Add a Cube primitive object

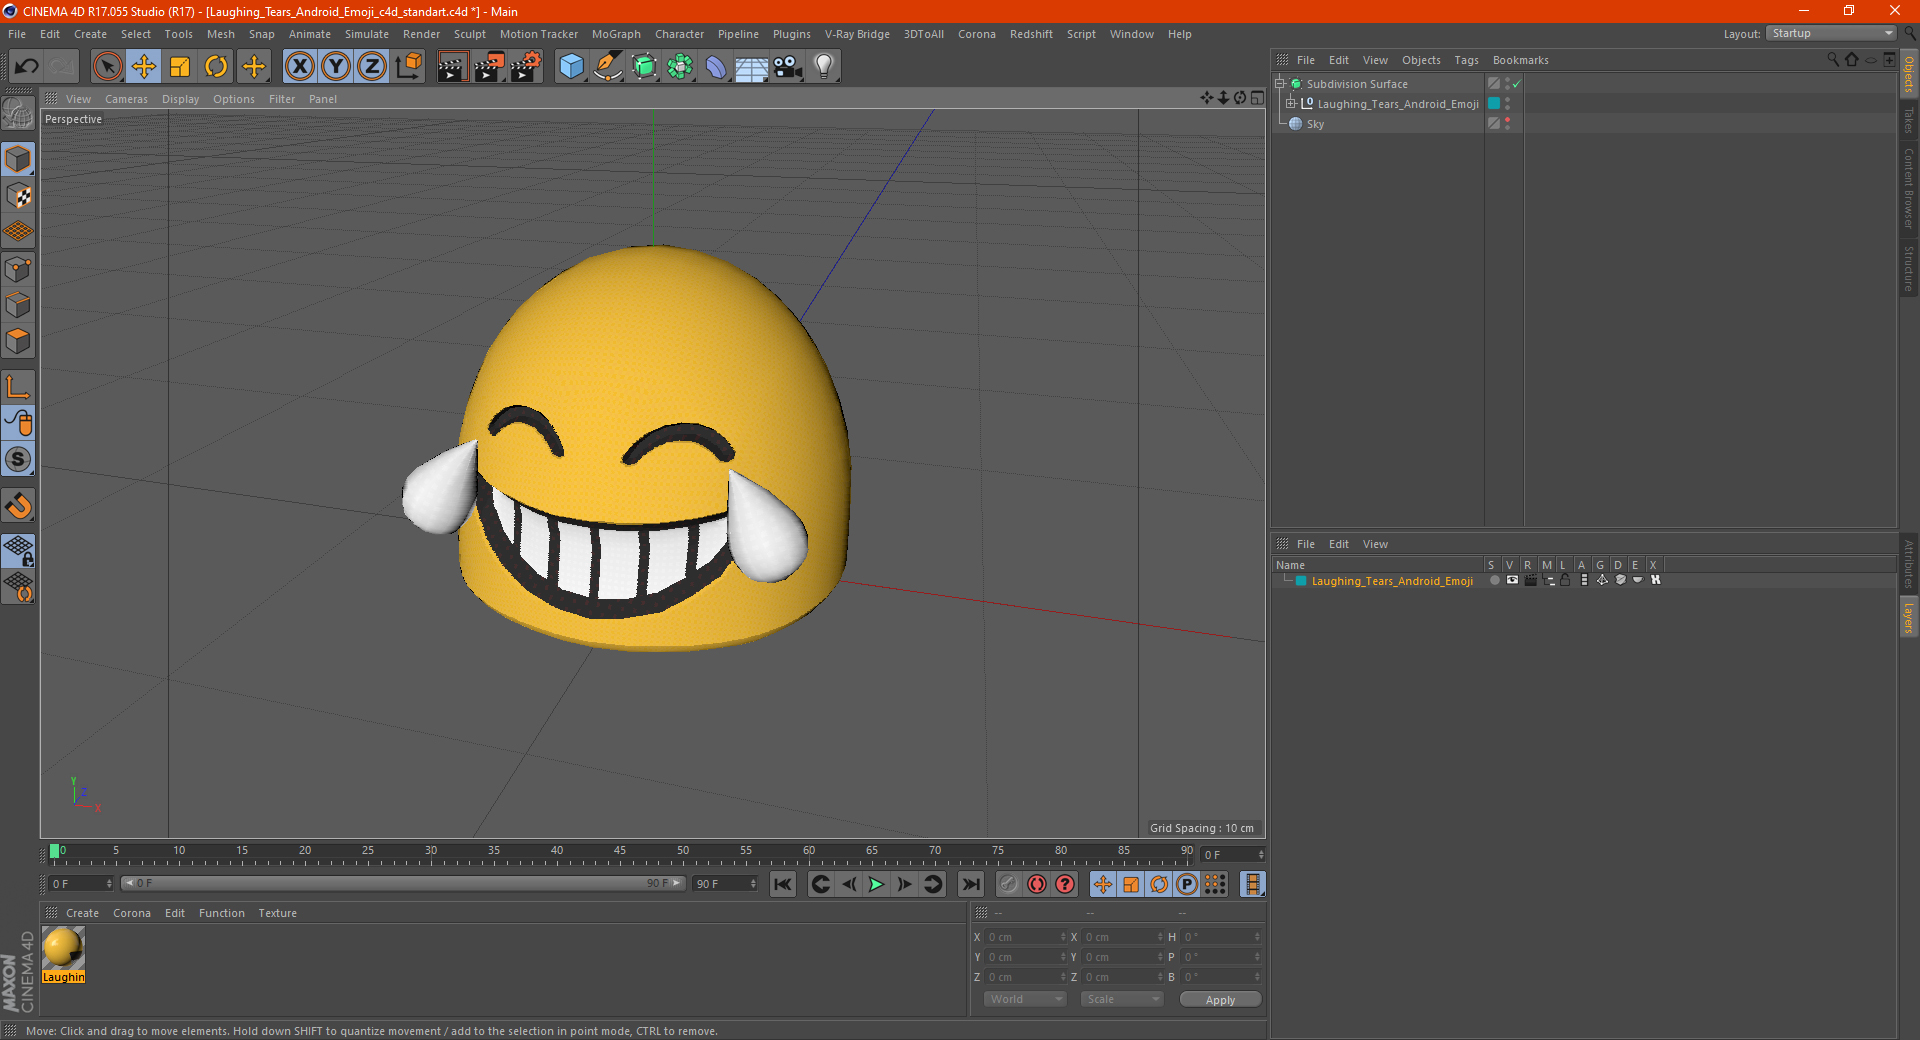[571, 67]
